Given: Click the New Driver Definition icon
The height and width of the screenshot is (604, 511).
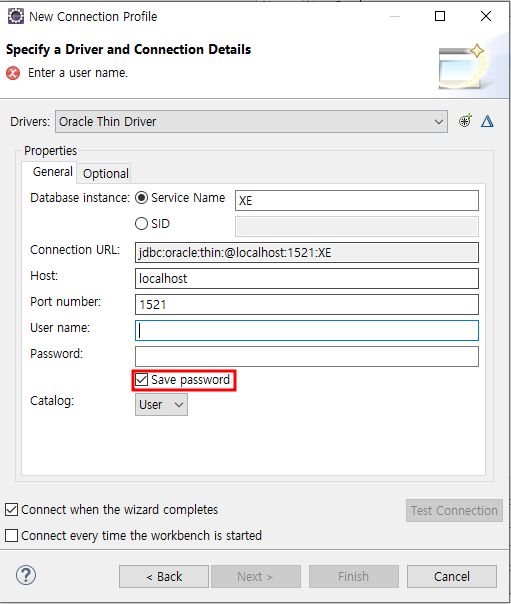Looking at the screenshot, I should [465, 121].
